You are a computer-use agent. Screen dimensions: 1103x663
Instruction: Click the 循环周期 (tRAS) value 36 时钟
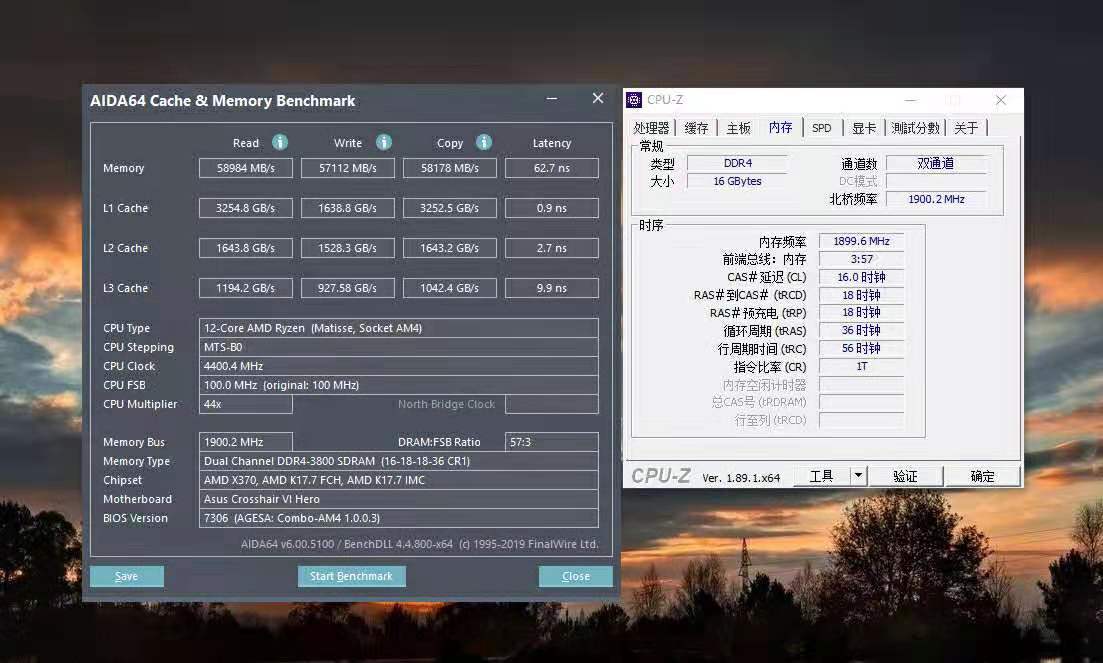(x=861, y=330)
